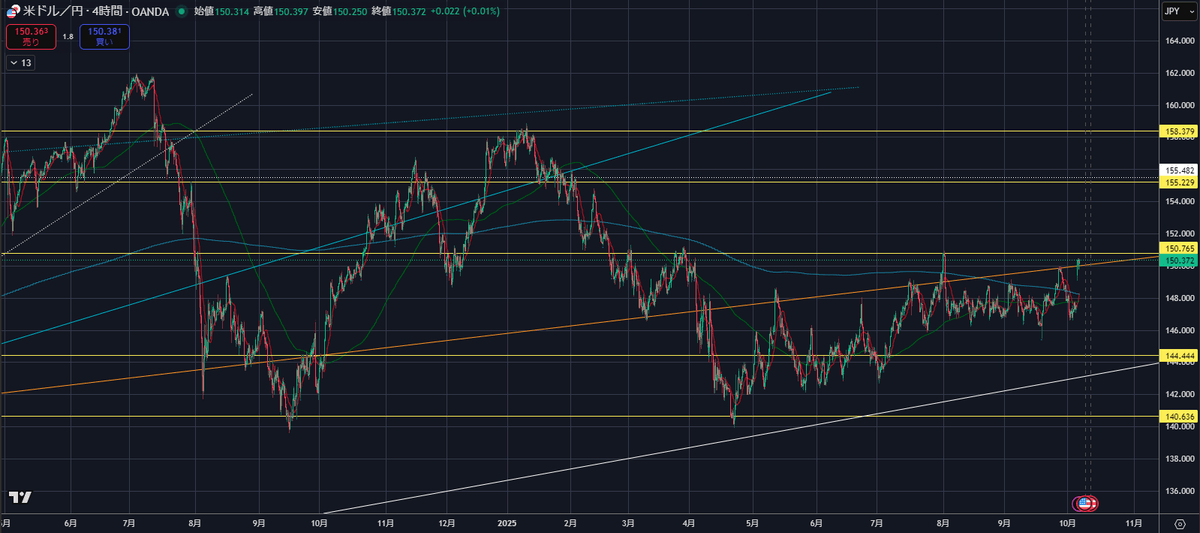Click the 10月 label next to 11月
Screen dimensions: 1200x533
coord(1067,523)
